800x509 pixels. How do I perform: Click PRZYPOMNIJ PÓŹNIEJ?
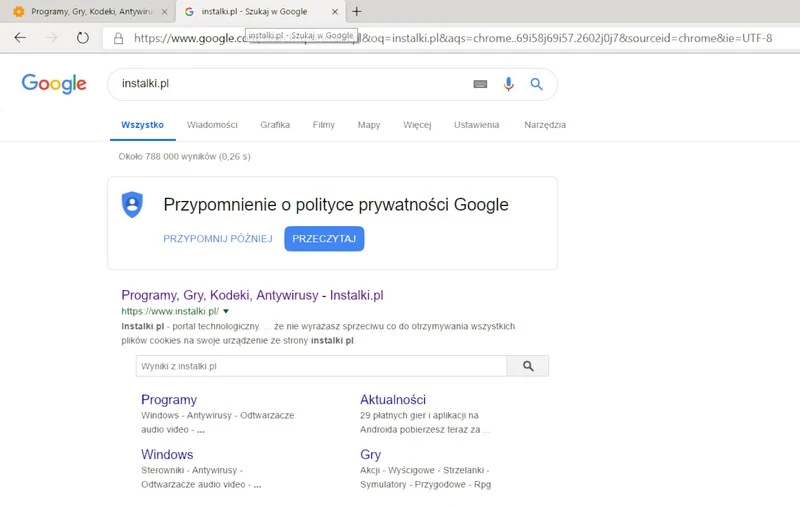[218, 239]
